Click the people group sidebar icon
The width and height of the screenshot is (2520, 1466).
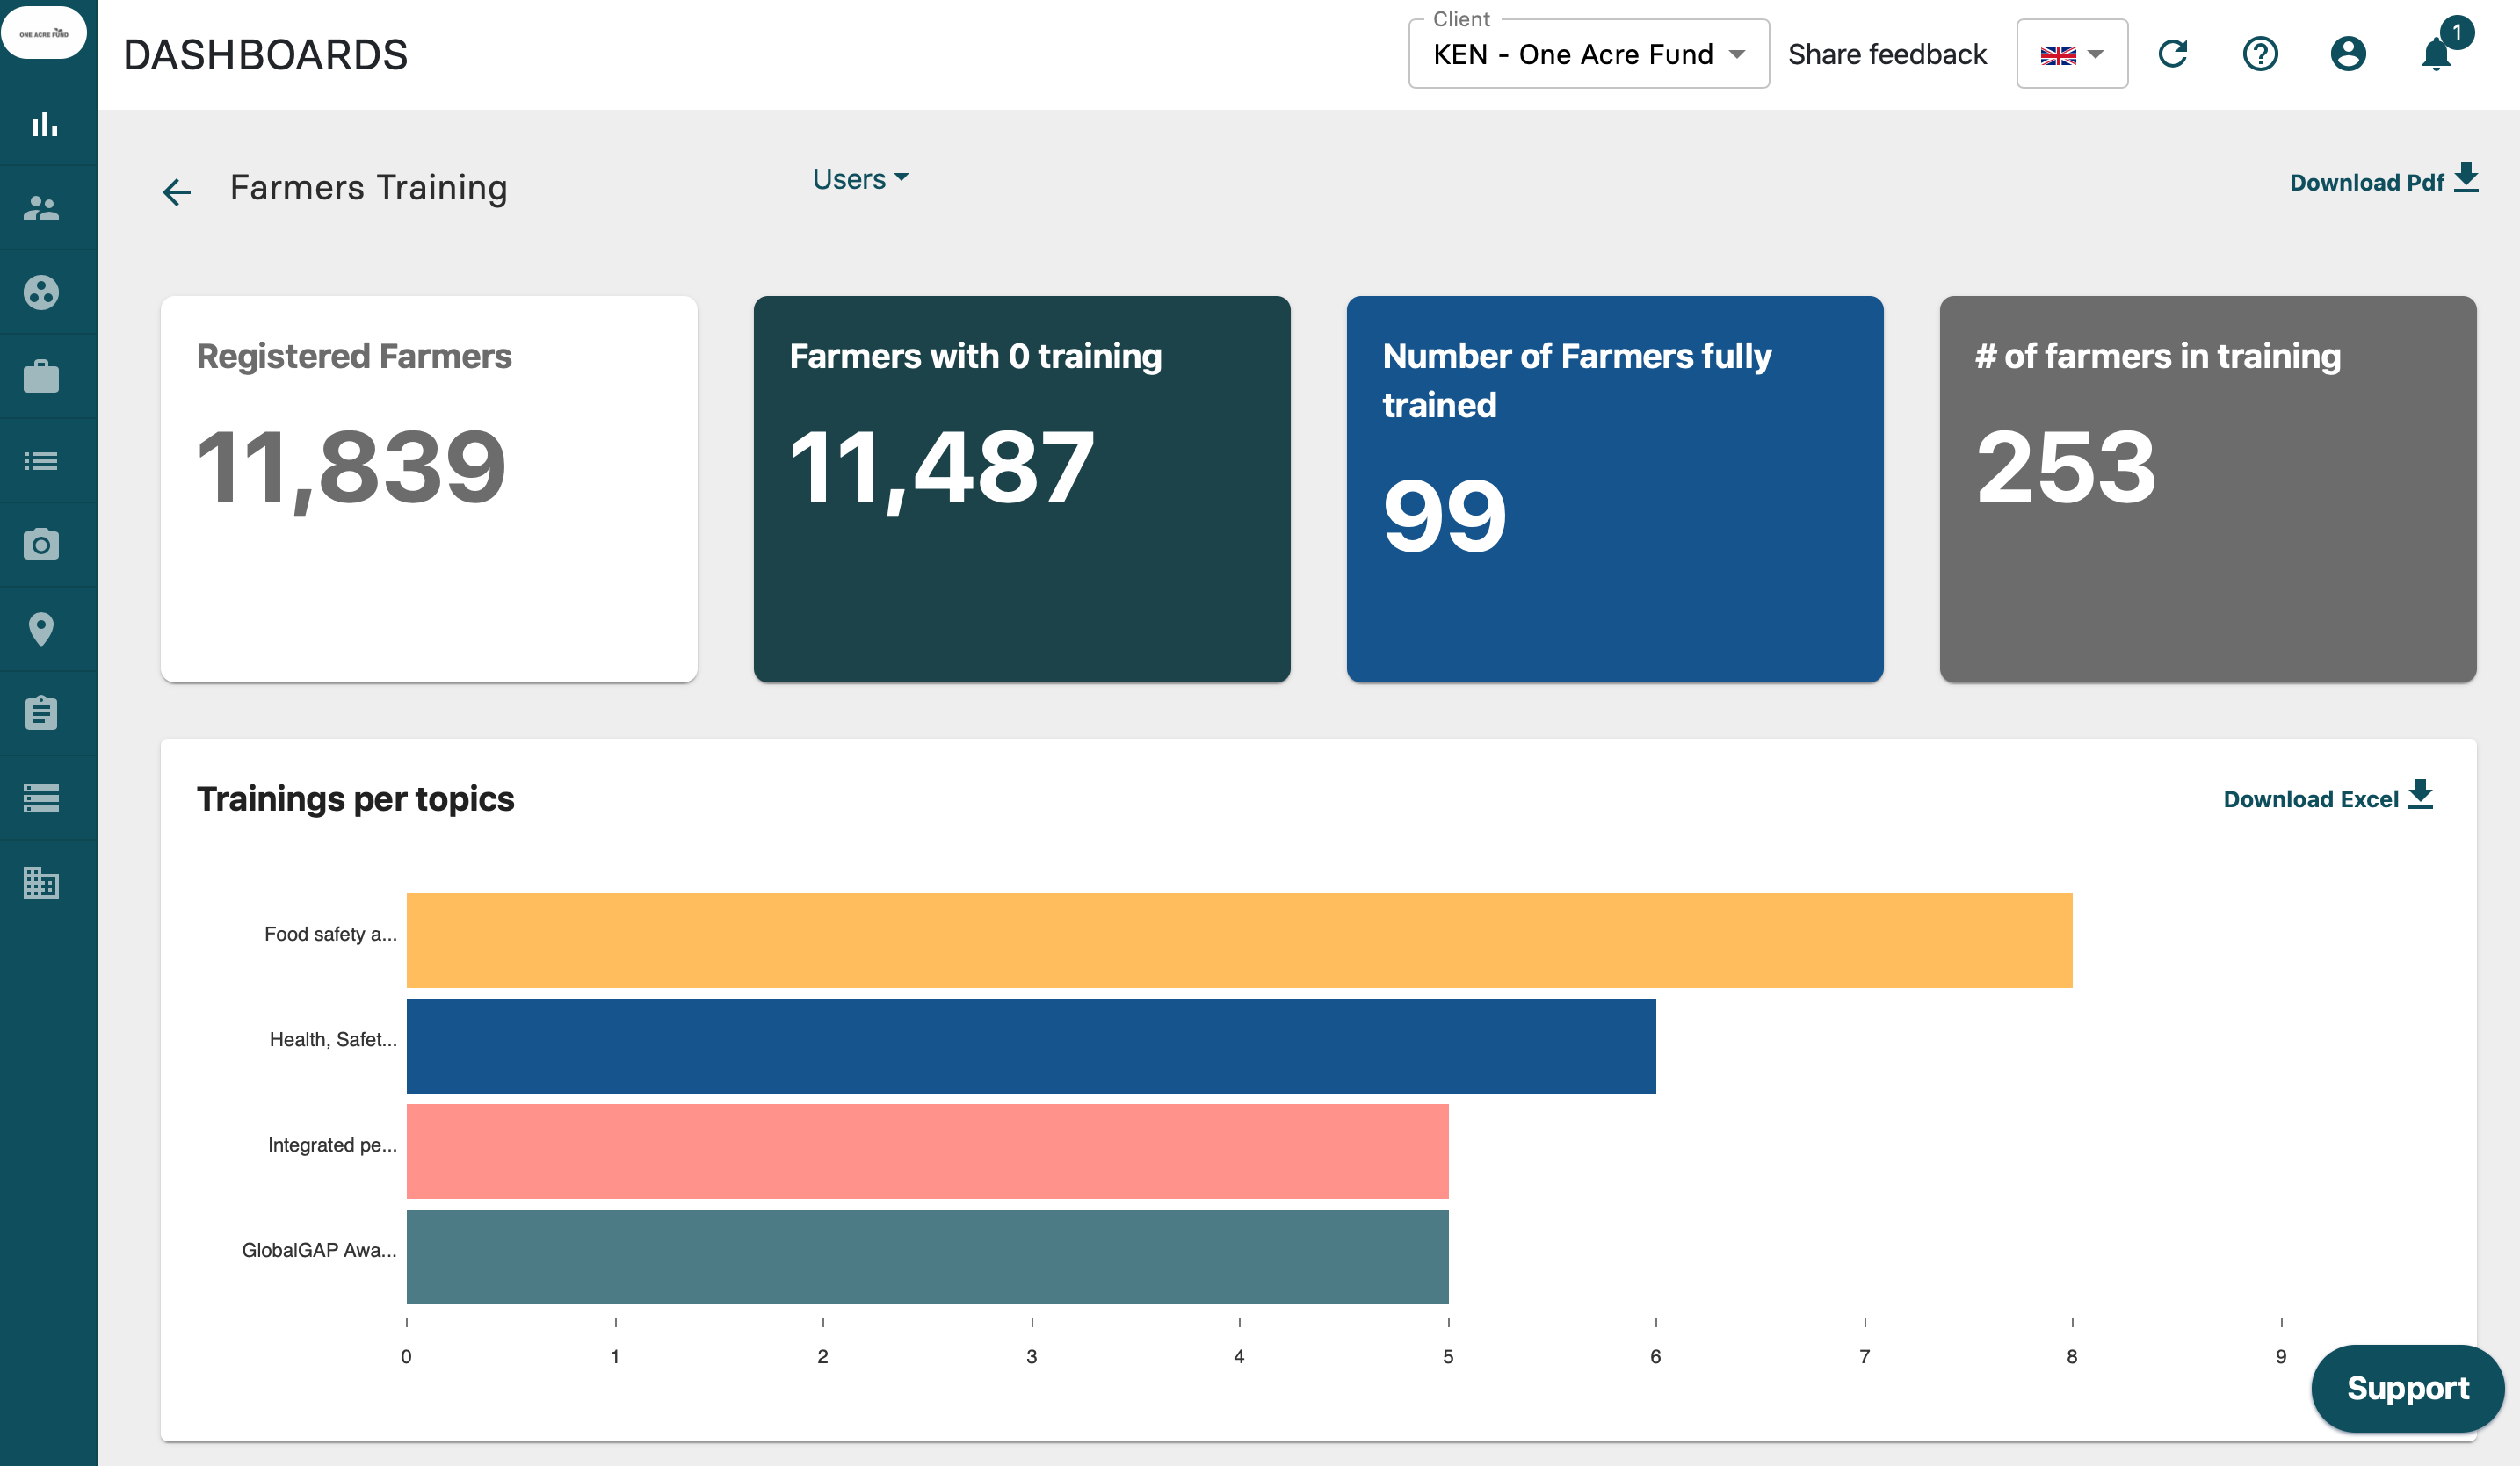pyautogui.click(x=41, y=208)
